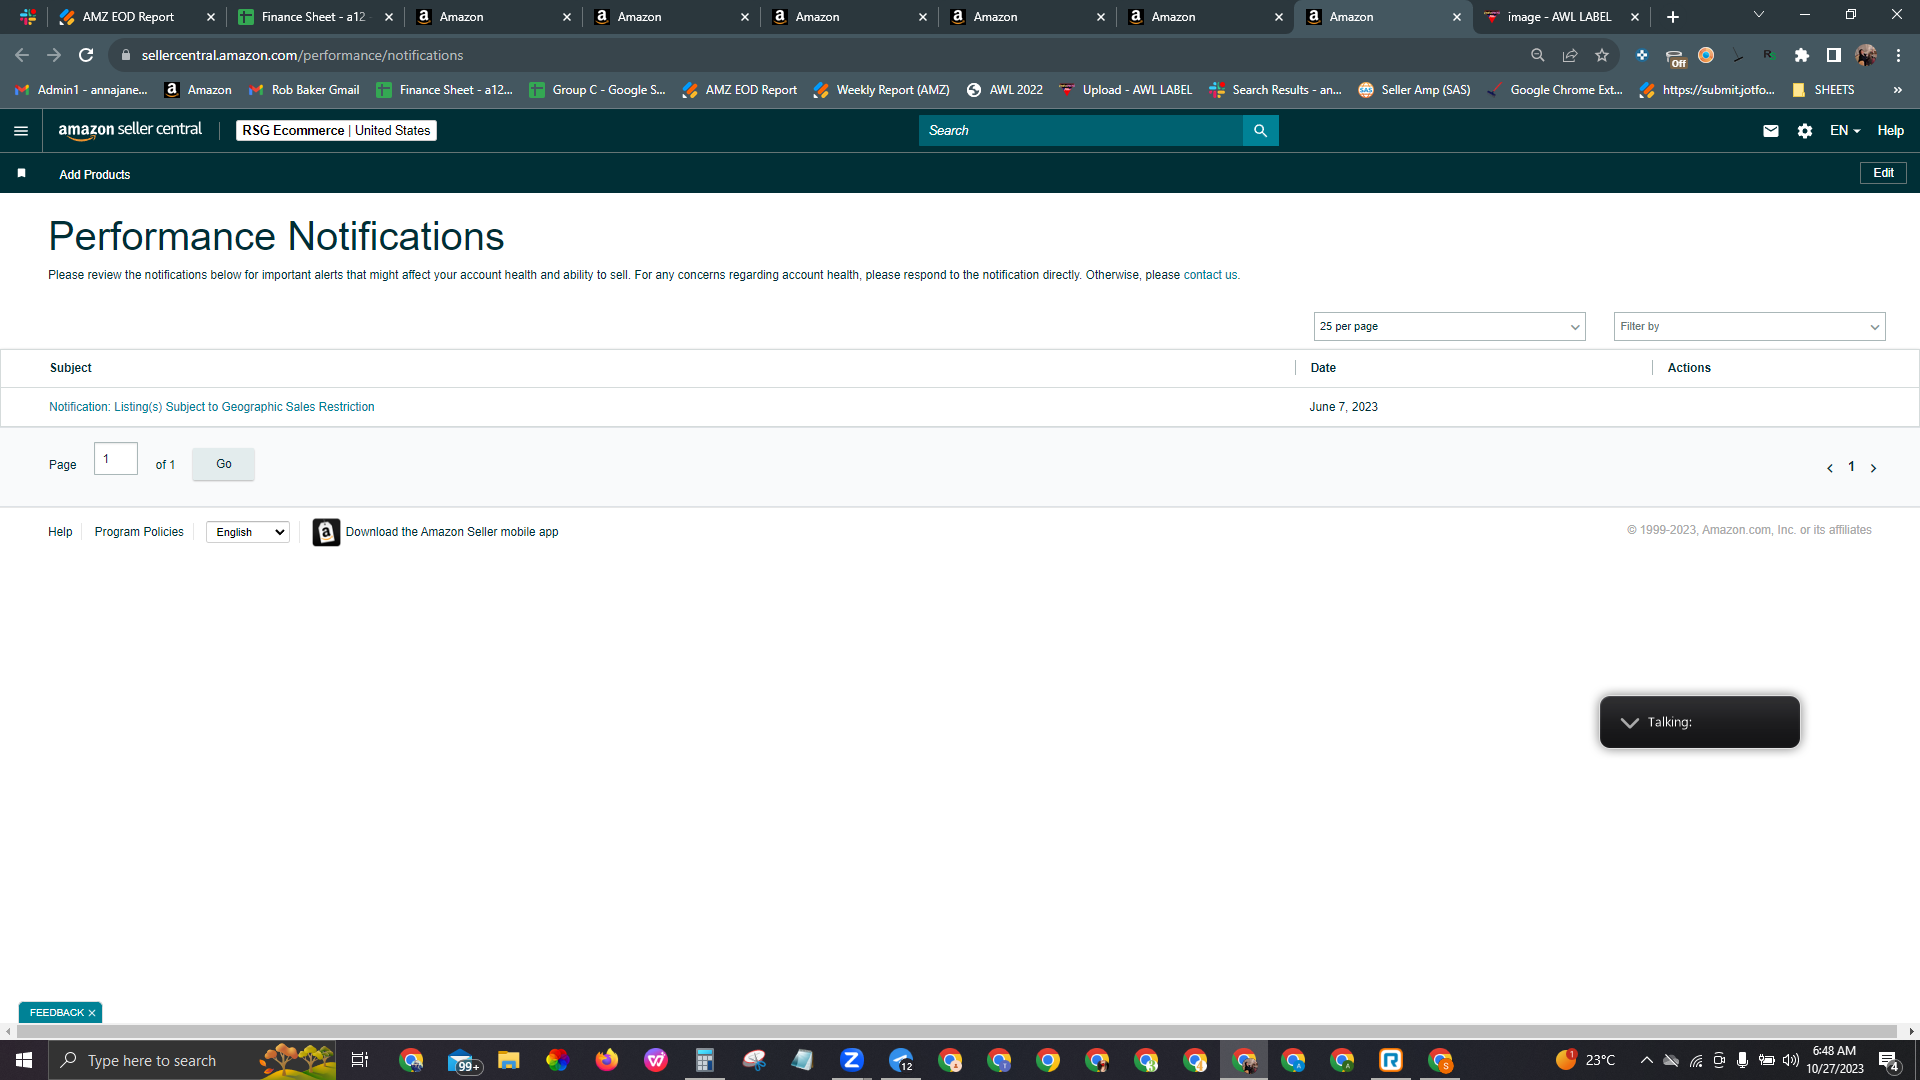The image size is (1920, 1080).
Task: Open the 25 per page dropdown
Action: (1449, 327)
